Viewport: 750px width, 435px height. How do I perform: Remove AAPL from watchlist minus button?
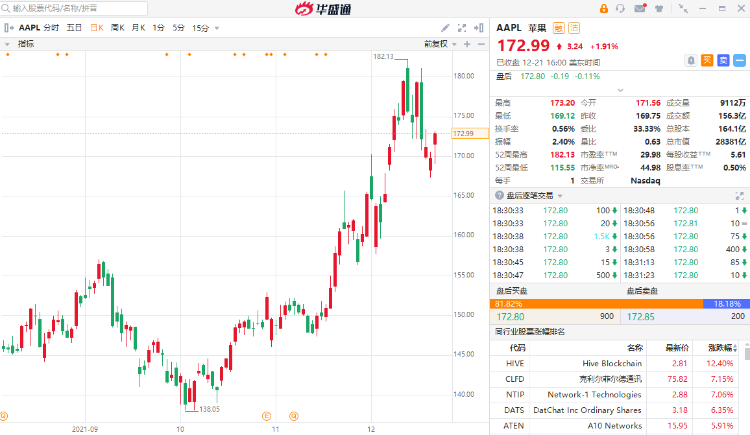point(739,61)
